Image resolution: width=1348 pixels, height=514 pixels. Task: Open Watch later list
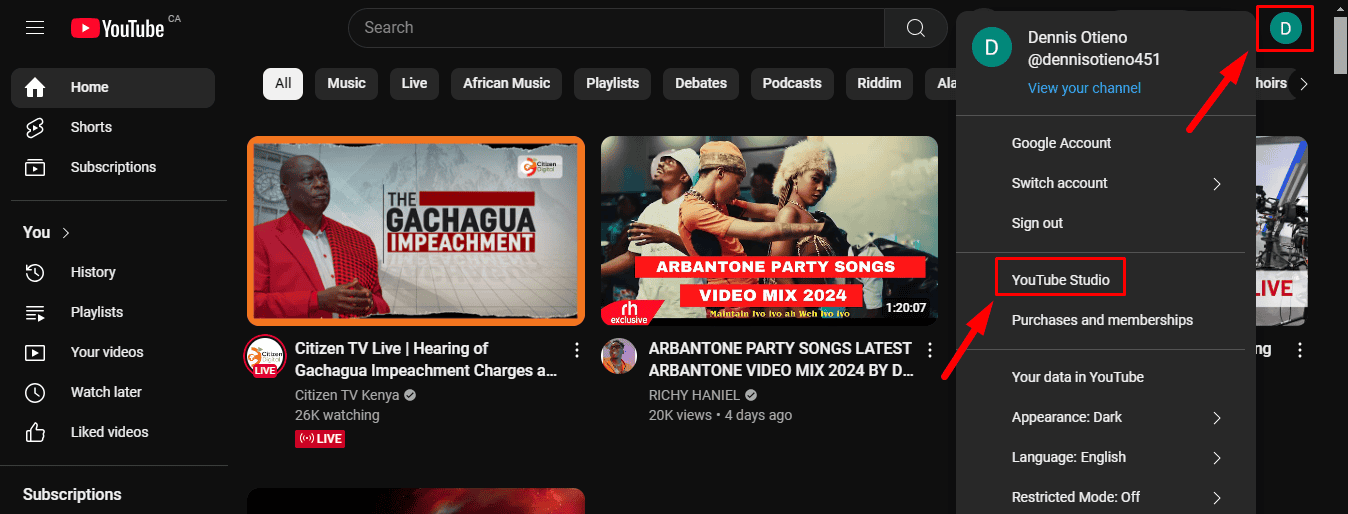(105, 392)
